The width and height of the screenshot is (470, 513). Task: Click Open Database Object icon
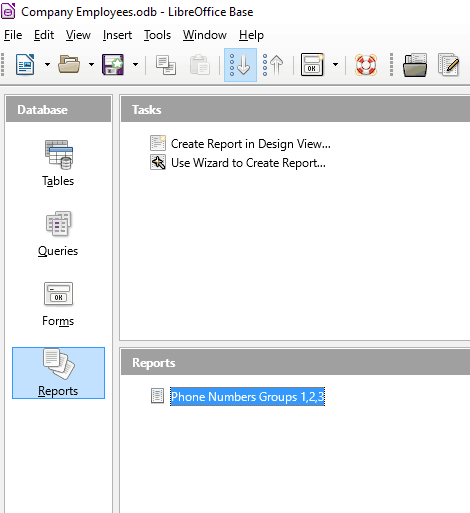click(x=415, y=65)
